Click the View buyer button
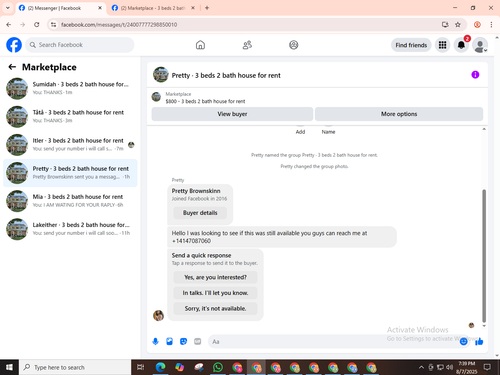The height and width of the screenshot is (375, 500). tap(232, 114)
